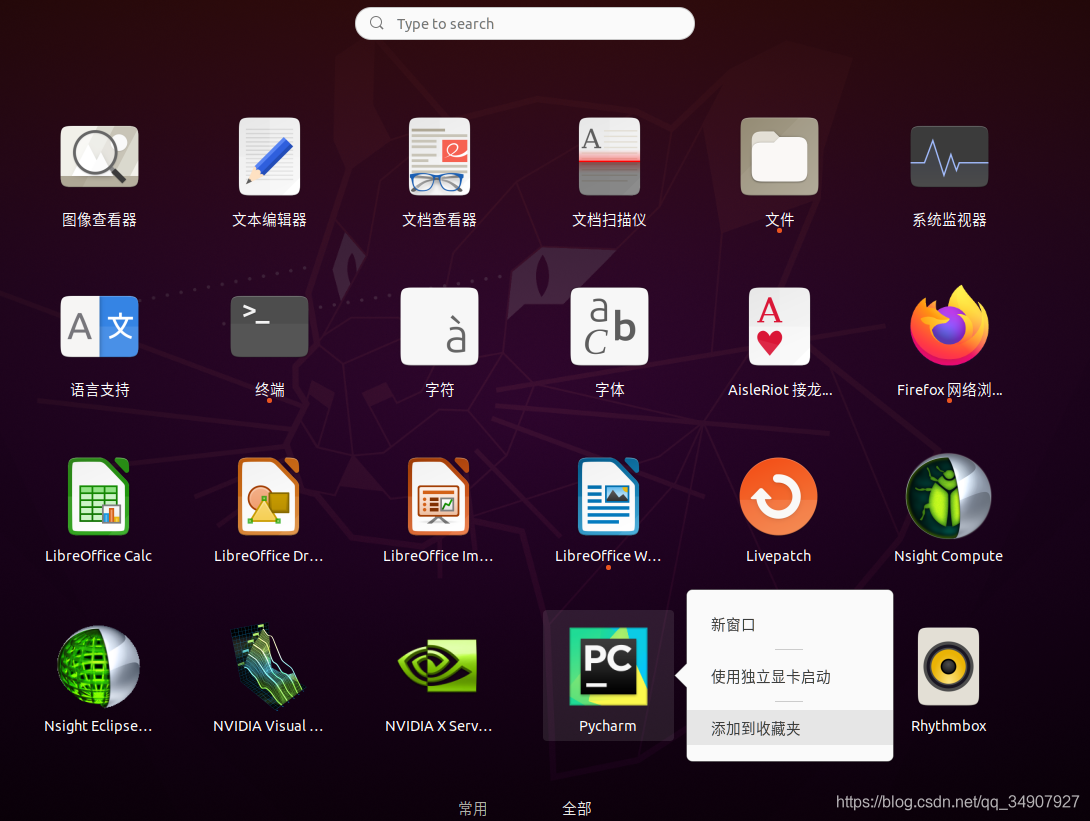Click the search magnifier icon in the search bar
Image resolution: width=1090 pixels, height=821 pixels.
377,23
